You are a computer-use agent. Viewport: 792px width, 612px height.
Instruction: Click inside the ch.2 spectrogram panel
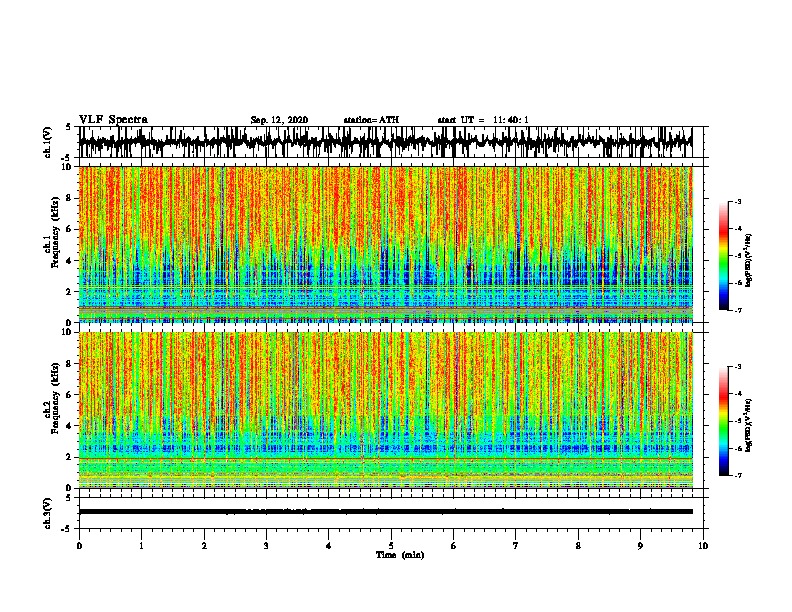pyautogui.click(x=385, y=410)
